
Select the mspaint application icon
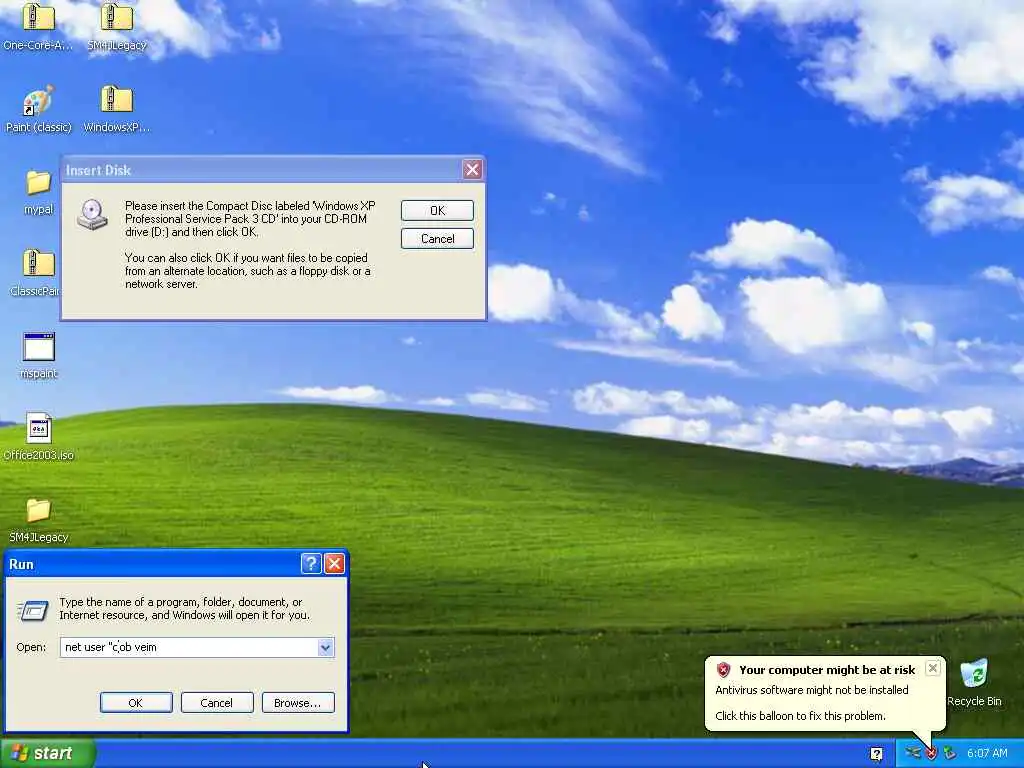pos(39,346)
